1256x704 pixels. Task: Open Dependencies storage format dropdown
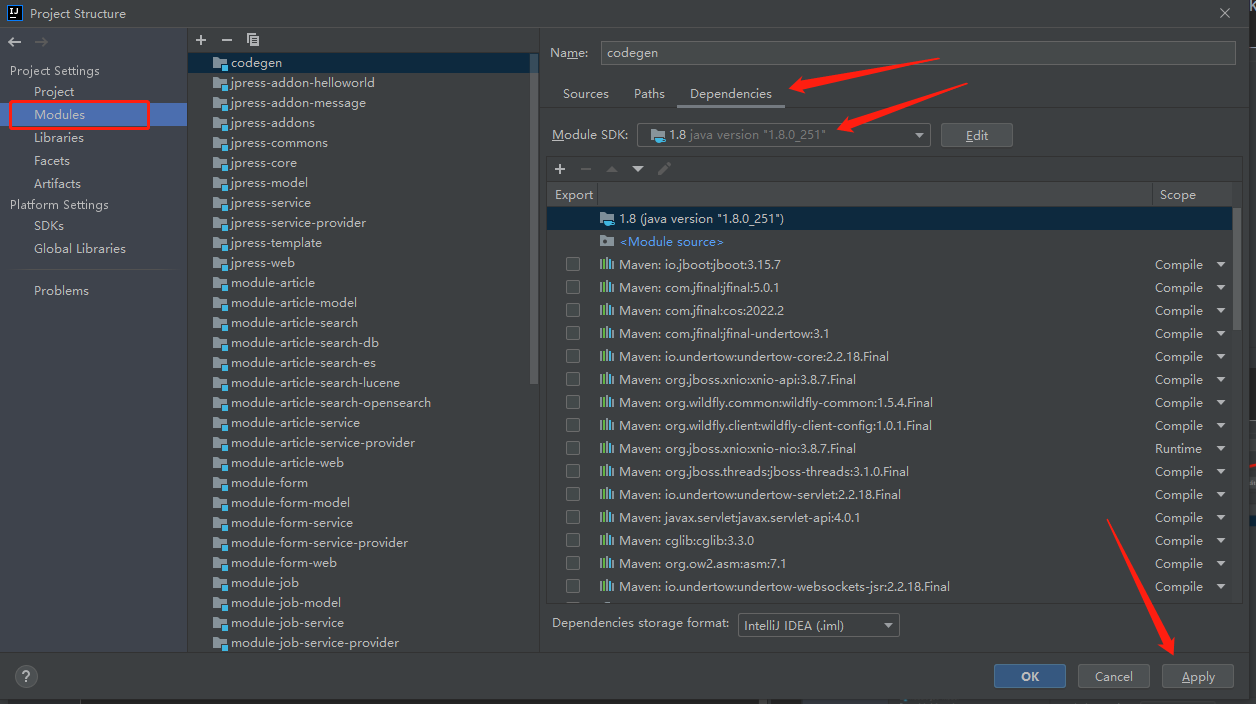[818, 625]
